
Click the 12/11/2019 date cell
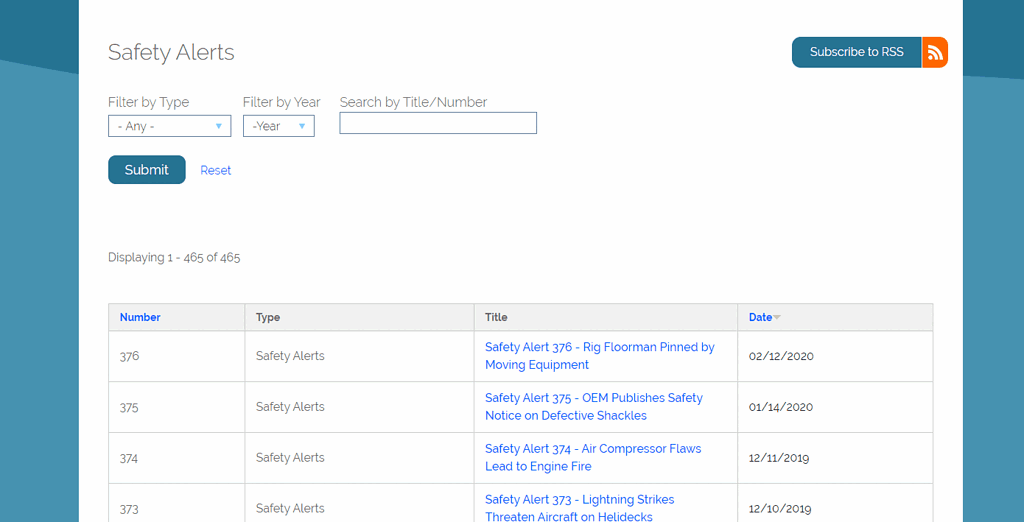point(779,458)
